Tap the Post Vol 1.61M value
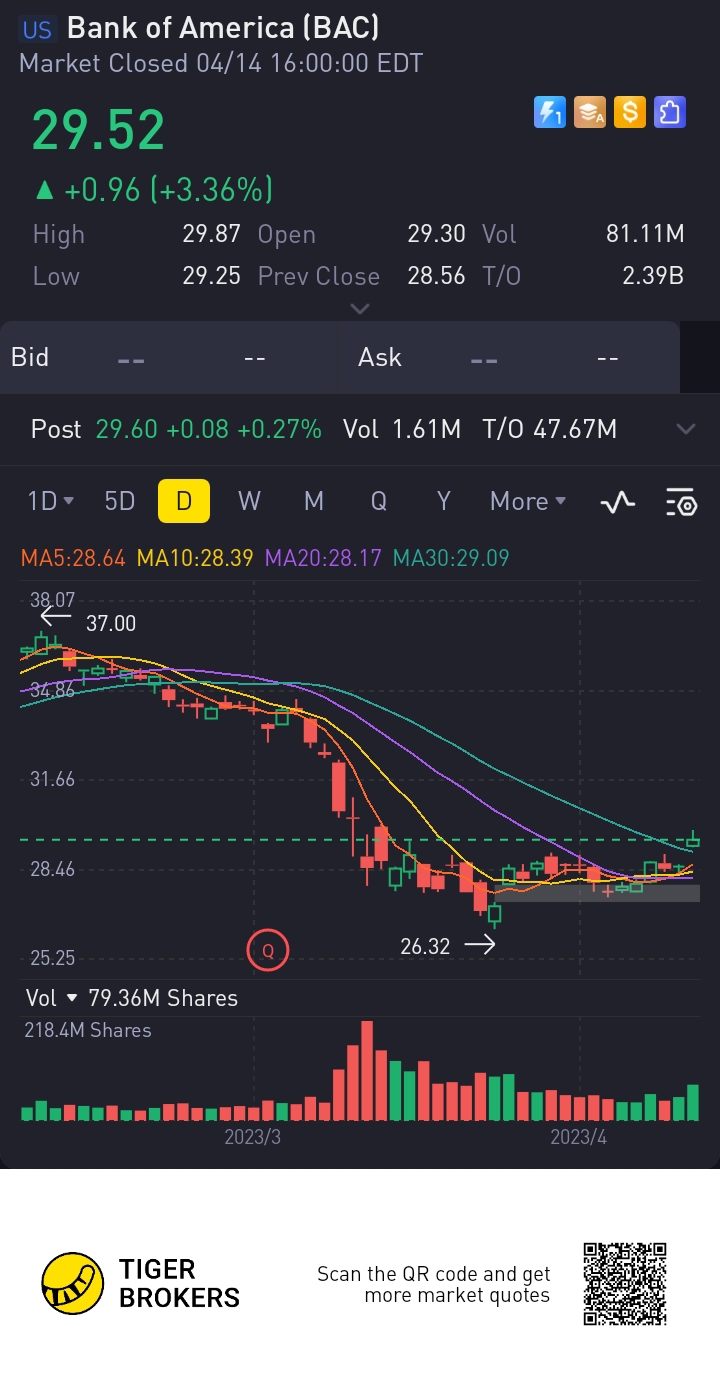Screen dimensions: 720x1399 [x=427, y=430]
